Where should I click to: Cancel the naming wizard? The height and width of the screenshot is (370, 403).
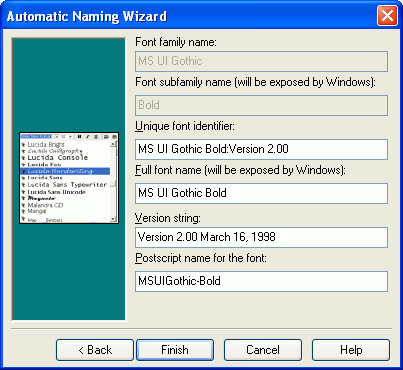[x=263, y=350]
